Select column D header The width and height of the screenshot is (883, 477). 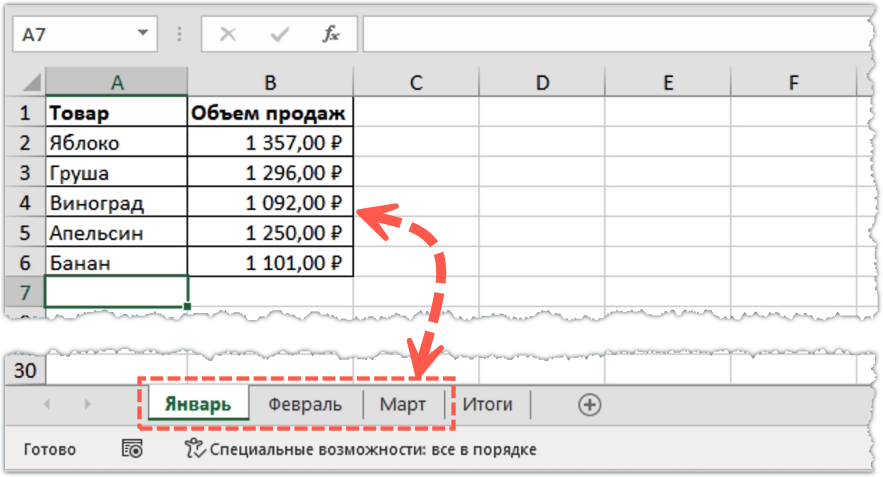542,82
